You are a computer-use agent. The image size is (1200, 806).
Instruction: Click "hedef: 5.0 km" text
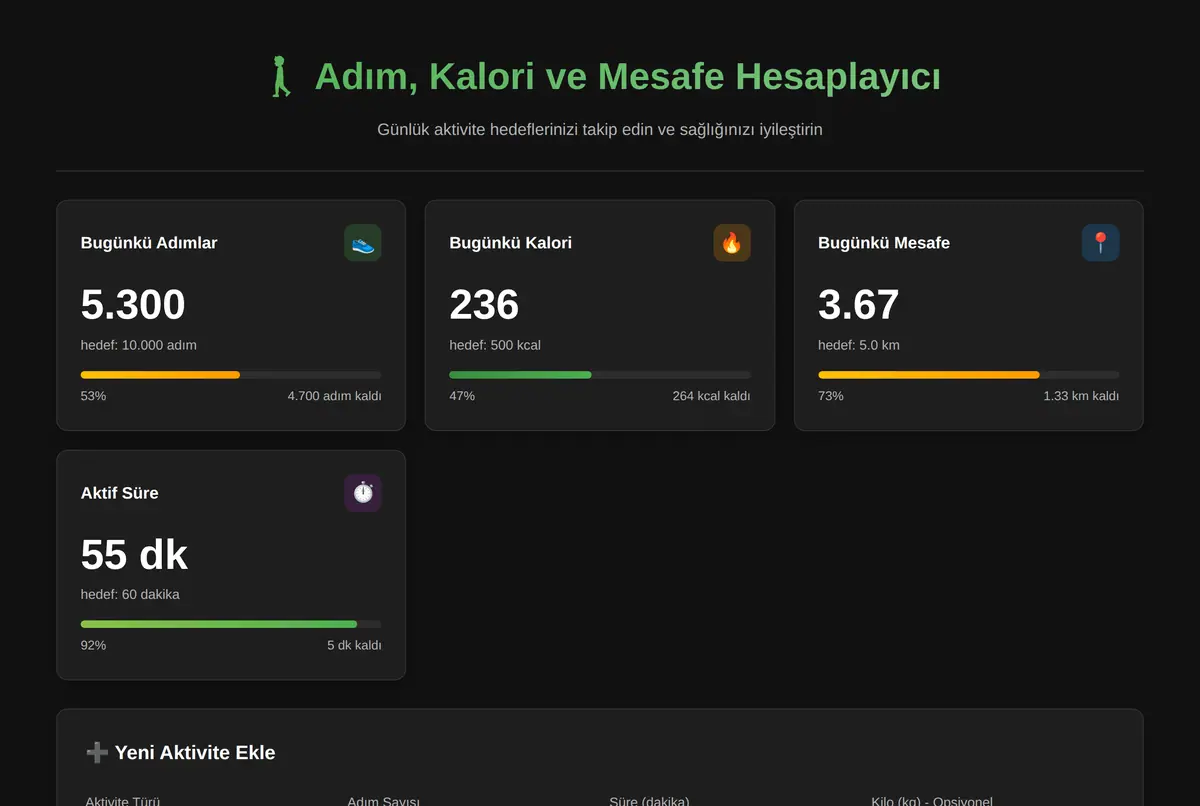pos(859,346)
